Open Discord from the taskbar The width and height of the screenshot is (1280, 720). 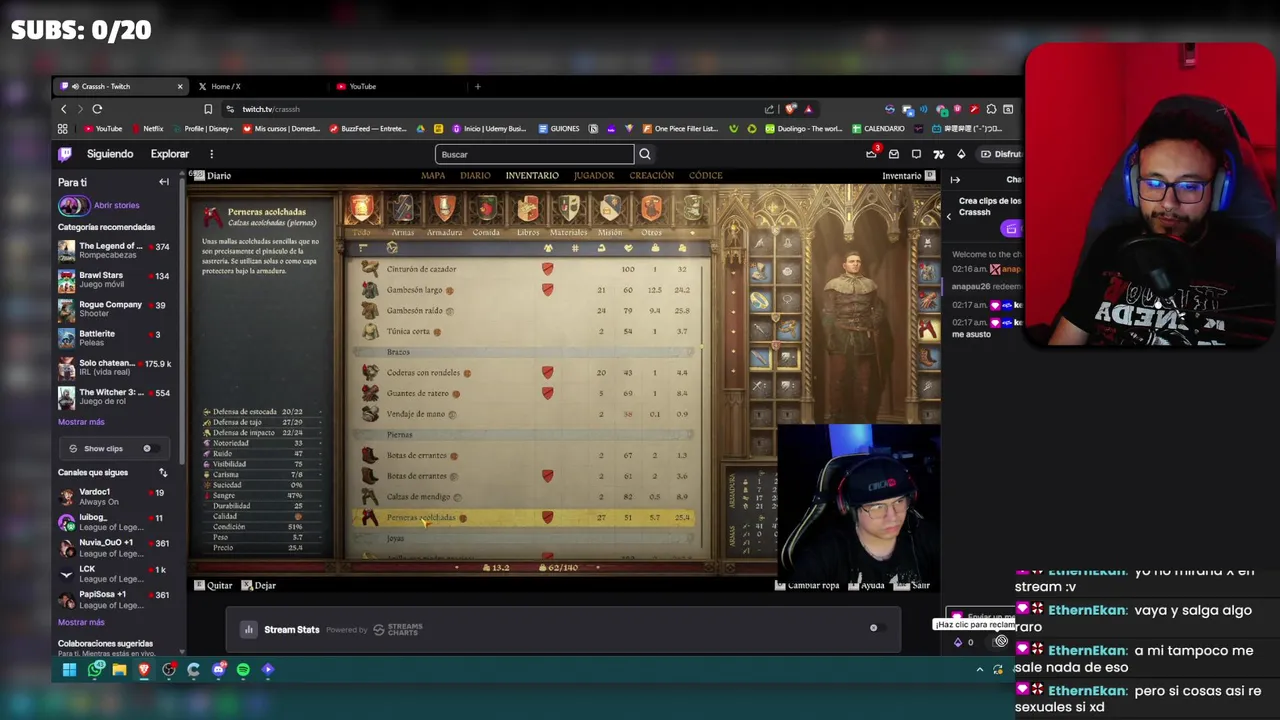(218, 670)
